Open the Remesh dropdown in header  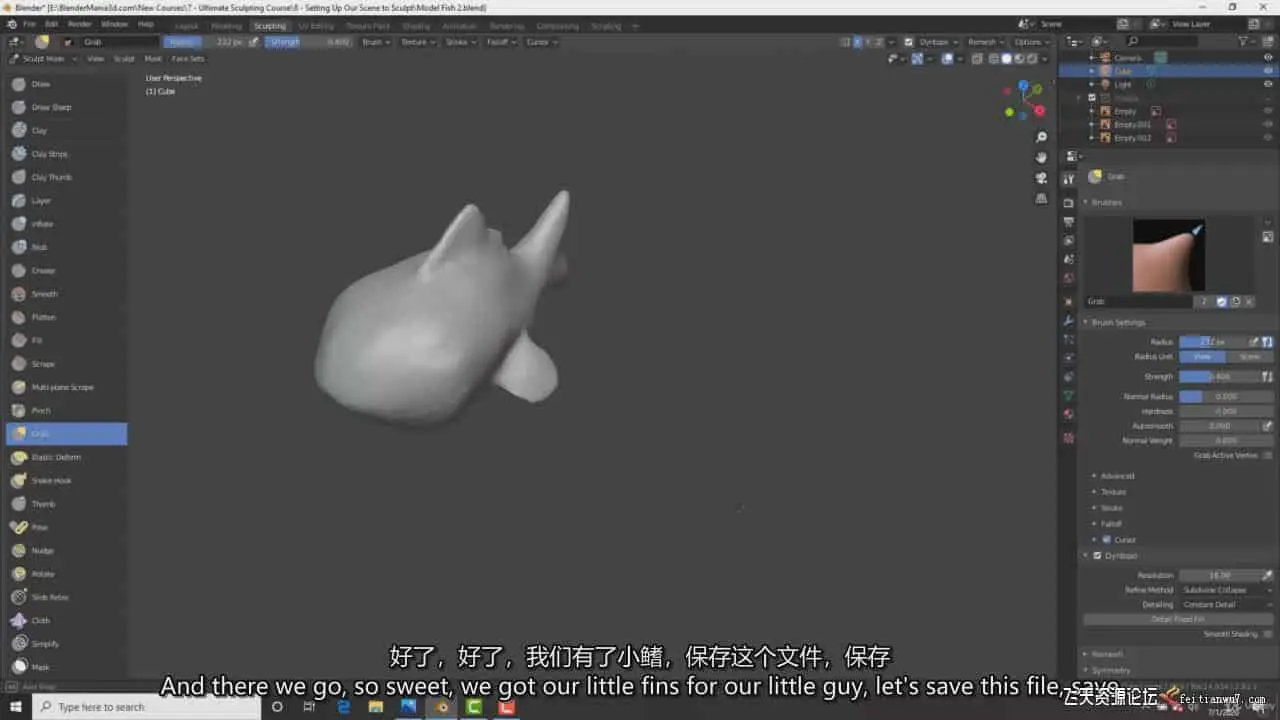pyautogui.click(x=985, y=42)
